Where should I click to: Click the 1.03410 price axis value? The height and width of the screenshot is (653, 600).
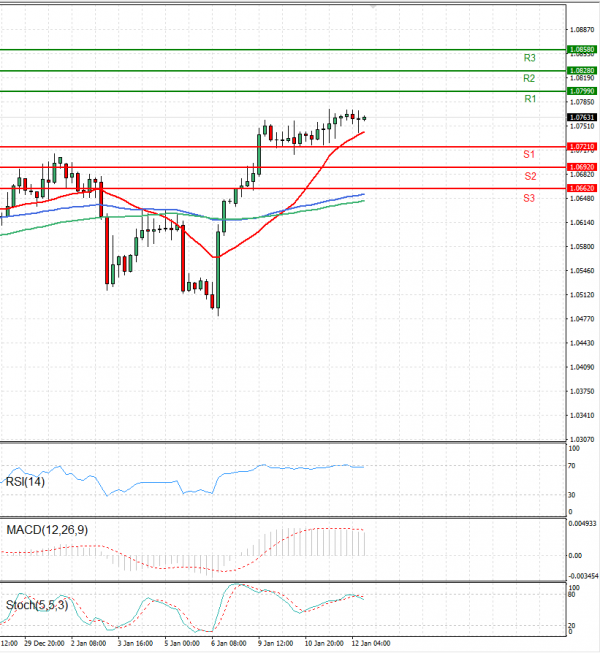[x=582, y=416]
